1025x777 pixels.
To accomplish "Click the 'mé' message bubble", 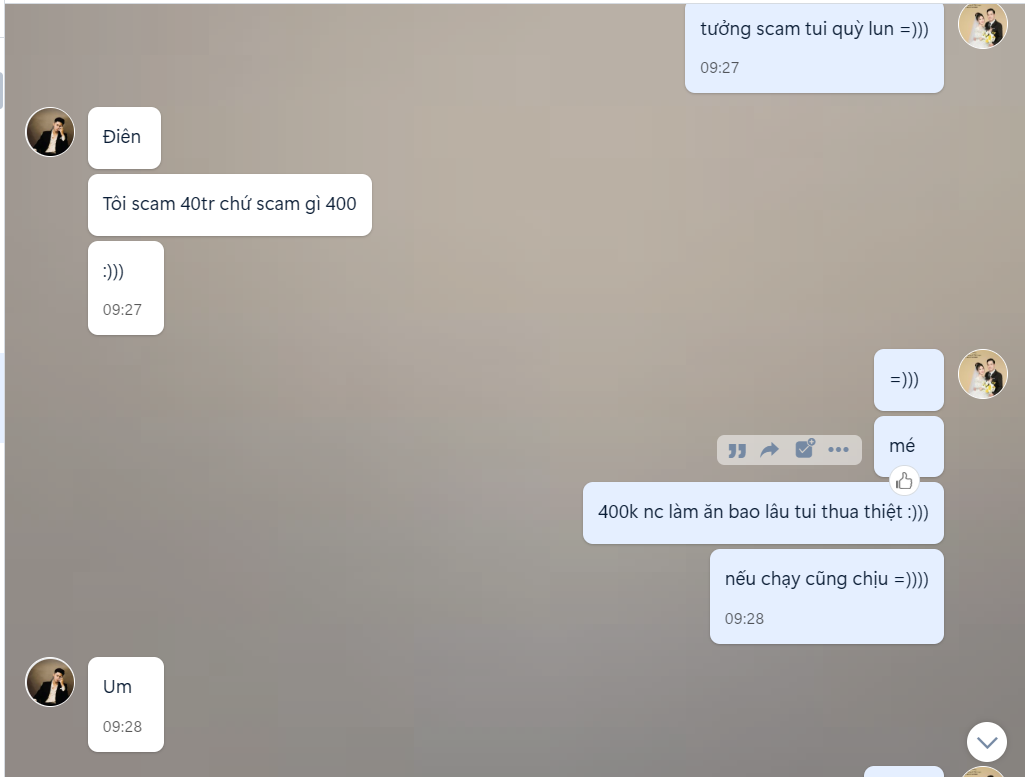I will coord(908,446).
